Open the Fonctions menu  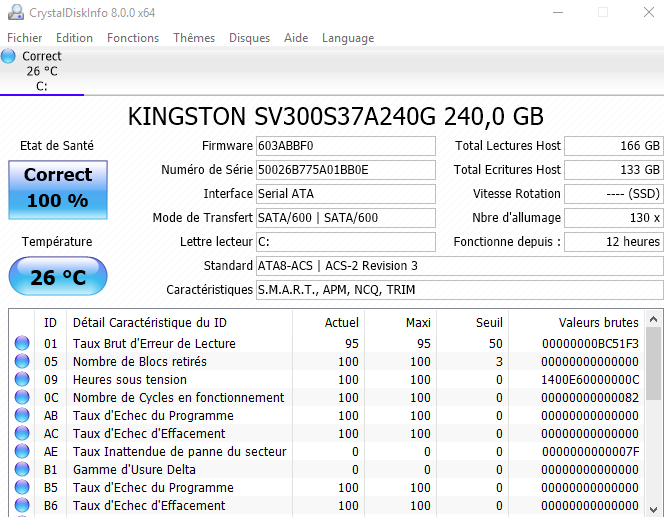[x=133, y=38]
